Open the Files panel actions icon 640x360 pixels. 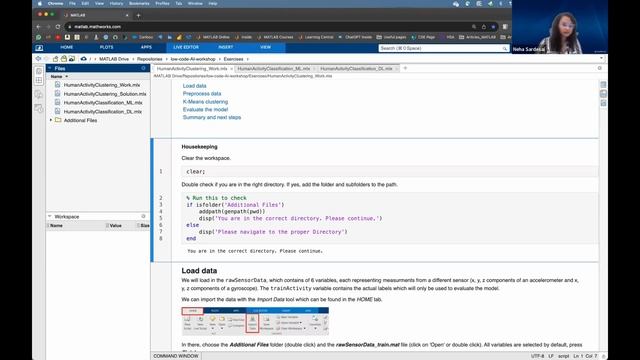[143, 68]
